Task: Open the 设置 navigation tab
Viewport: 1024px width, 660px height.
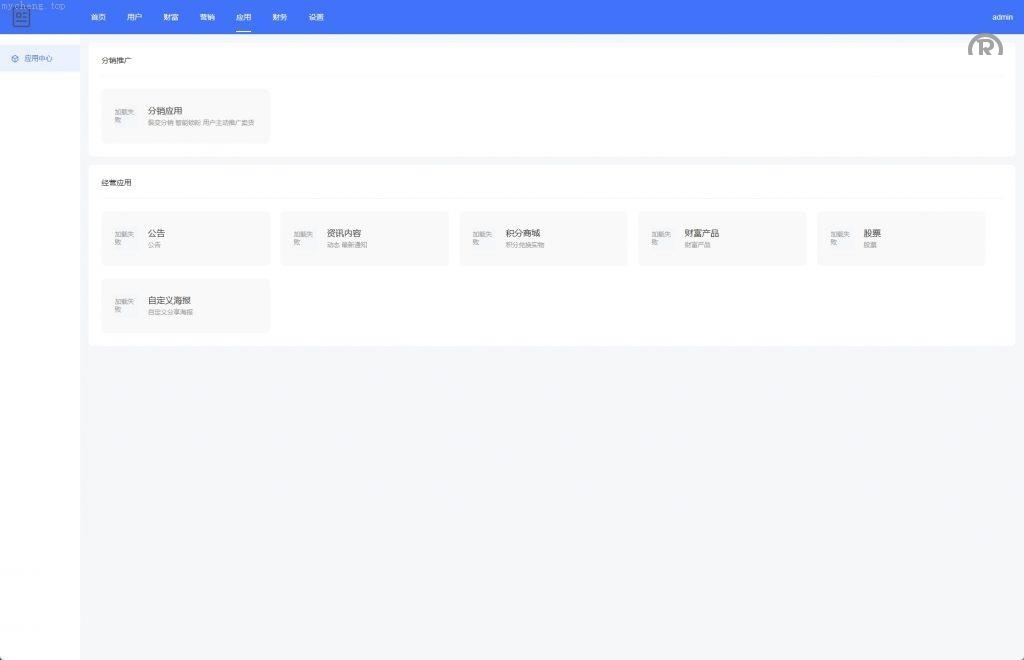Action: coord(316,17)
